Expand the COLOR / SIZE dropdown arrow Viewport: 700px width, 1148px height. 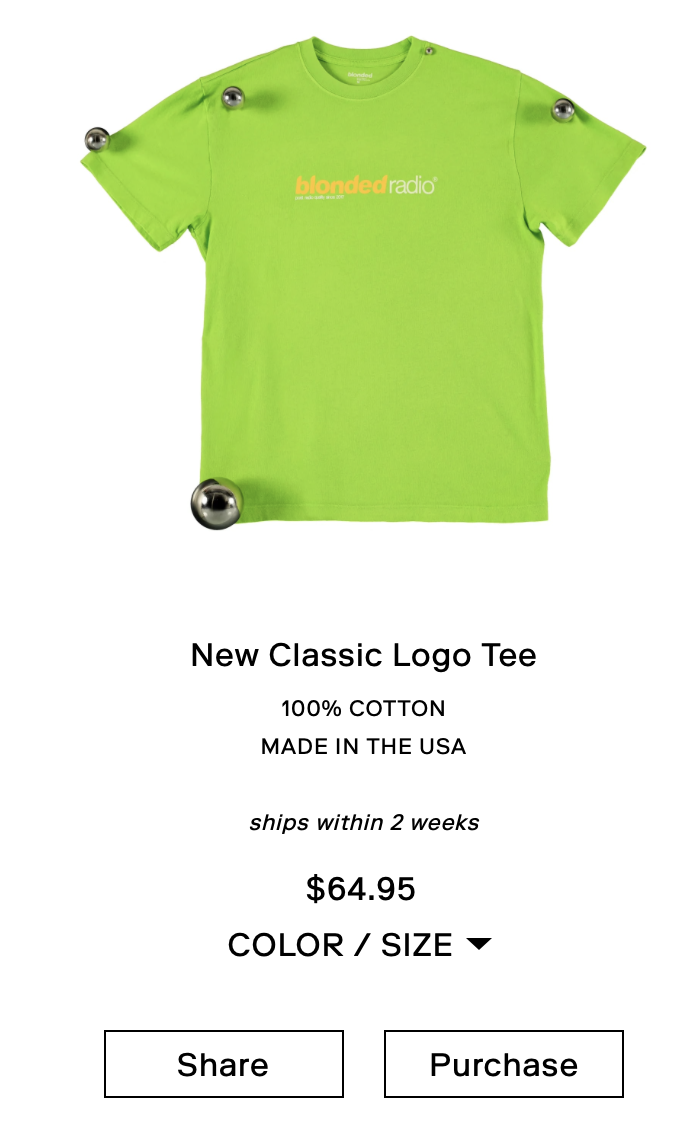pos(479,943)
